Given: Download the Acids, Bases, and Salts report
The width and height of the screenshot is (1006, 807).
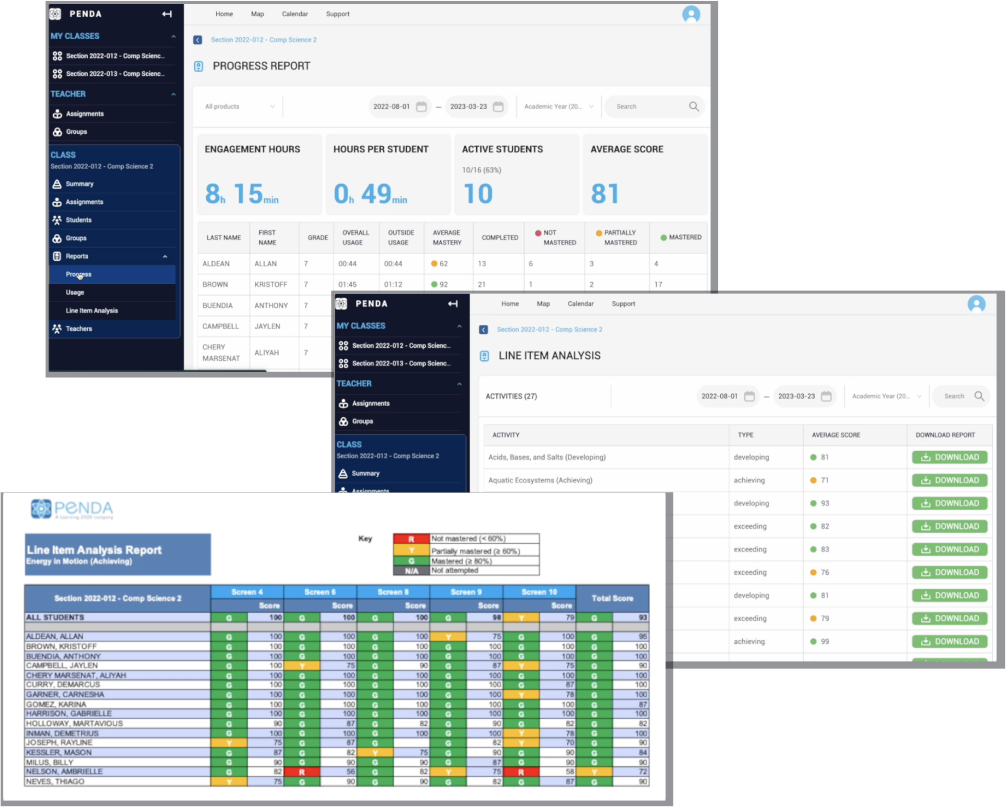Looking at the screenshot, I should 950,457.
